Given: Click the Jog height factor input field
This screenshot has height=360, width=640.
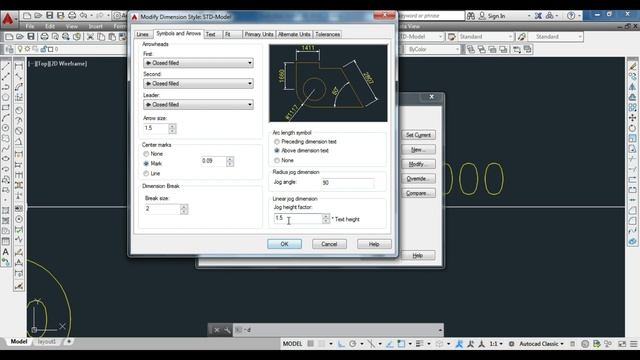Looking at the screenshot, I should tap(298, 218).
